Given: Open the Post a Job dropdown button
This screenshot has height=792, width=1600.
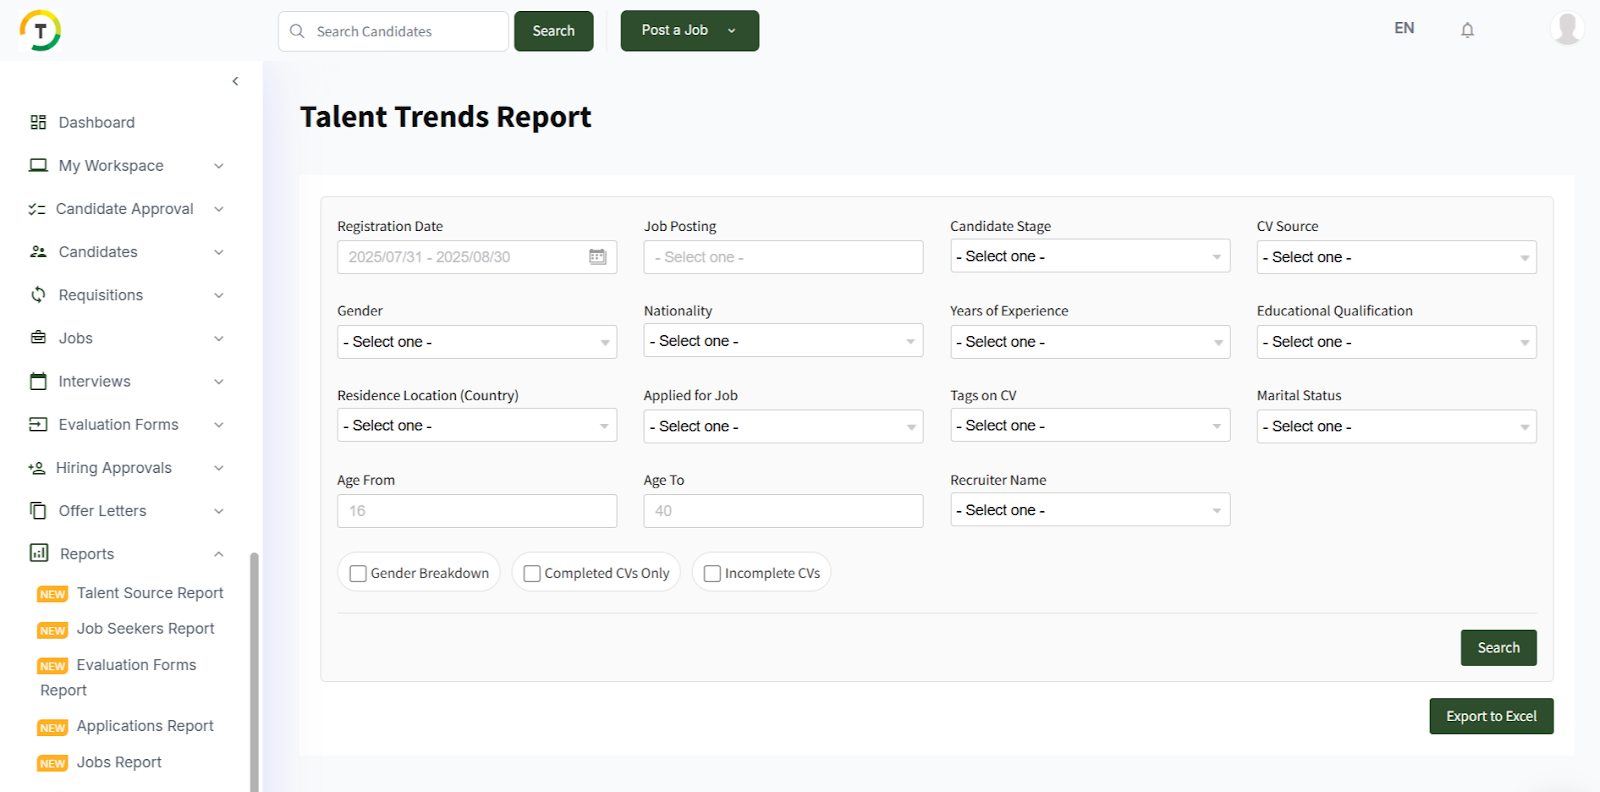Looking at the screenshot, I should click(x=689, y=31).
